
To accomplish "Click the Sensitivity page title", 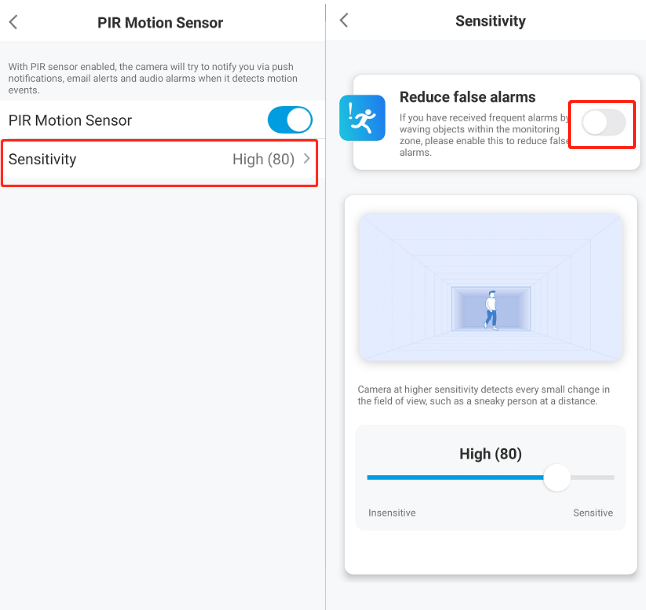I will (490, 21).
